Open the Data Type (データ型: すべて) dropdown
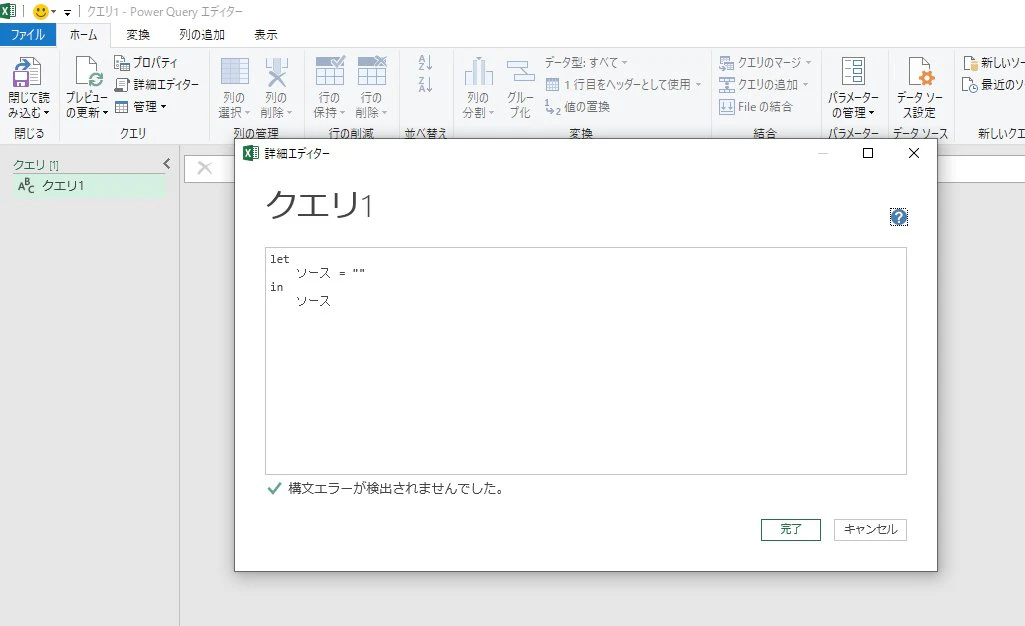 point(586,63)
